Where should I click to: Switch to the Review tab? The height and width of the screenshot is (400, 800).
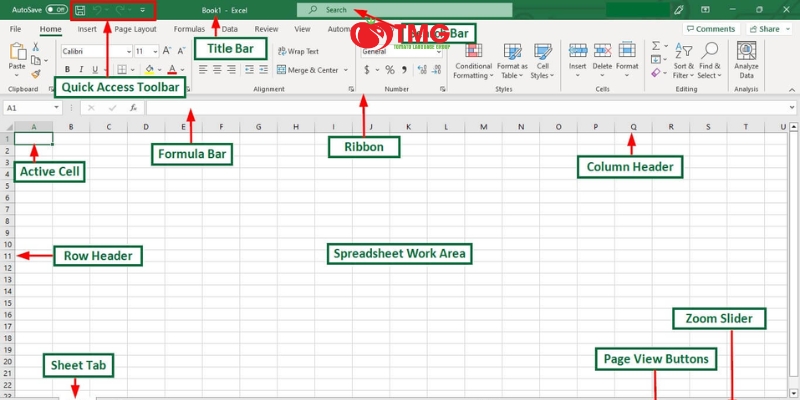coord(266,29)
